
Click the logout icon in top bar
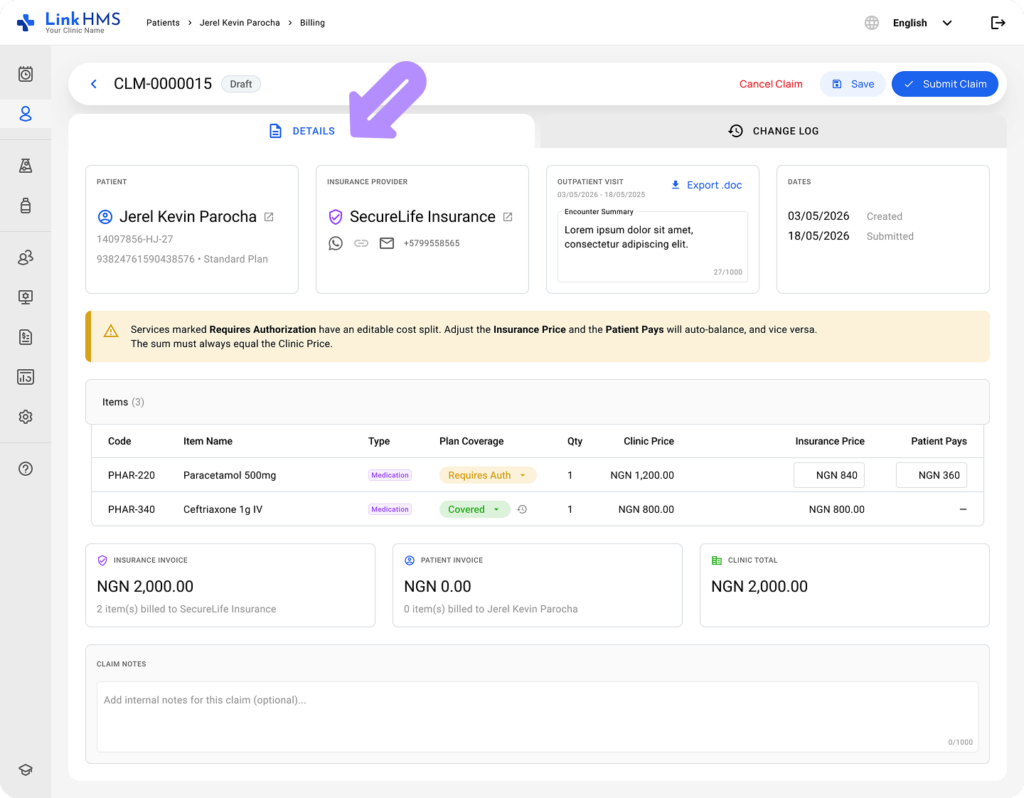click(x=998, y=23)
